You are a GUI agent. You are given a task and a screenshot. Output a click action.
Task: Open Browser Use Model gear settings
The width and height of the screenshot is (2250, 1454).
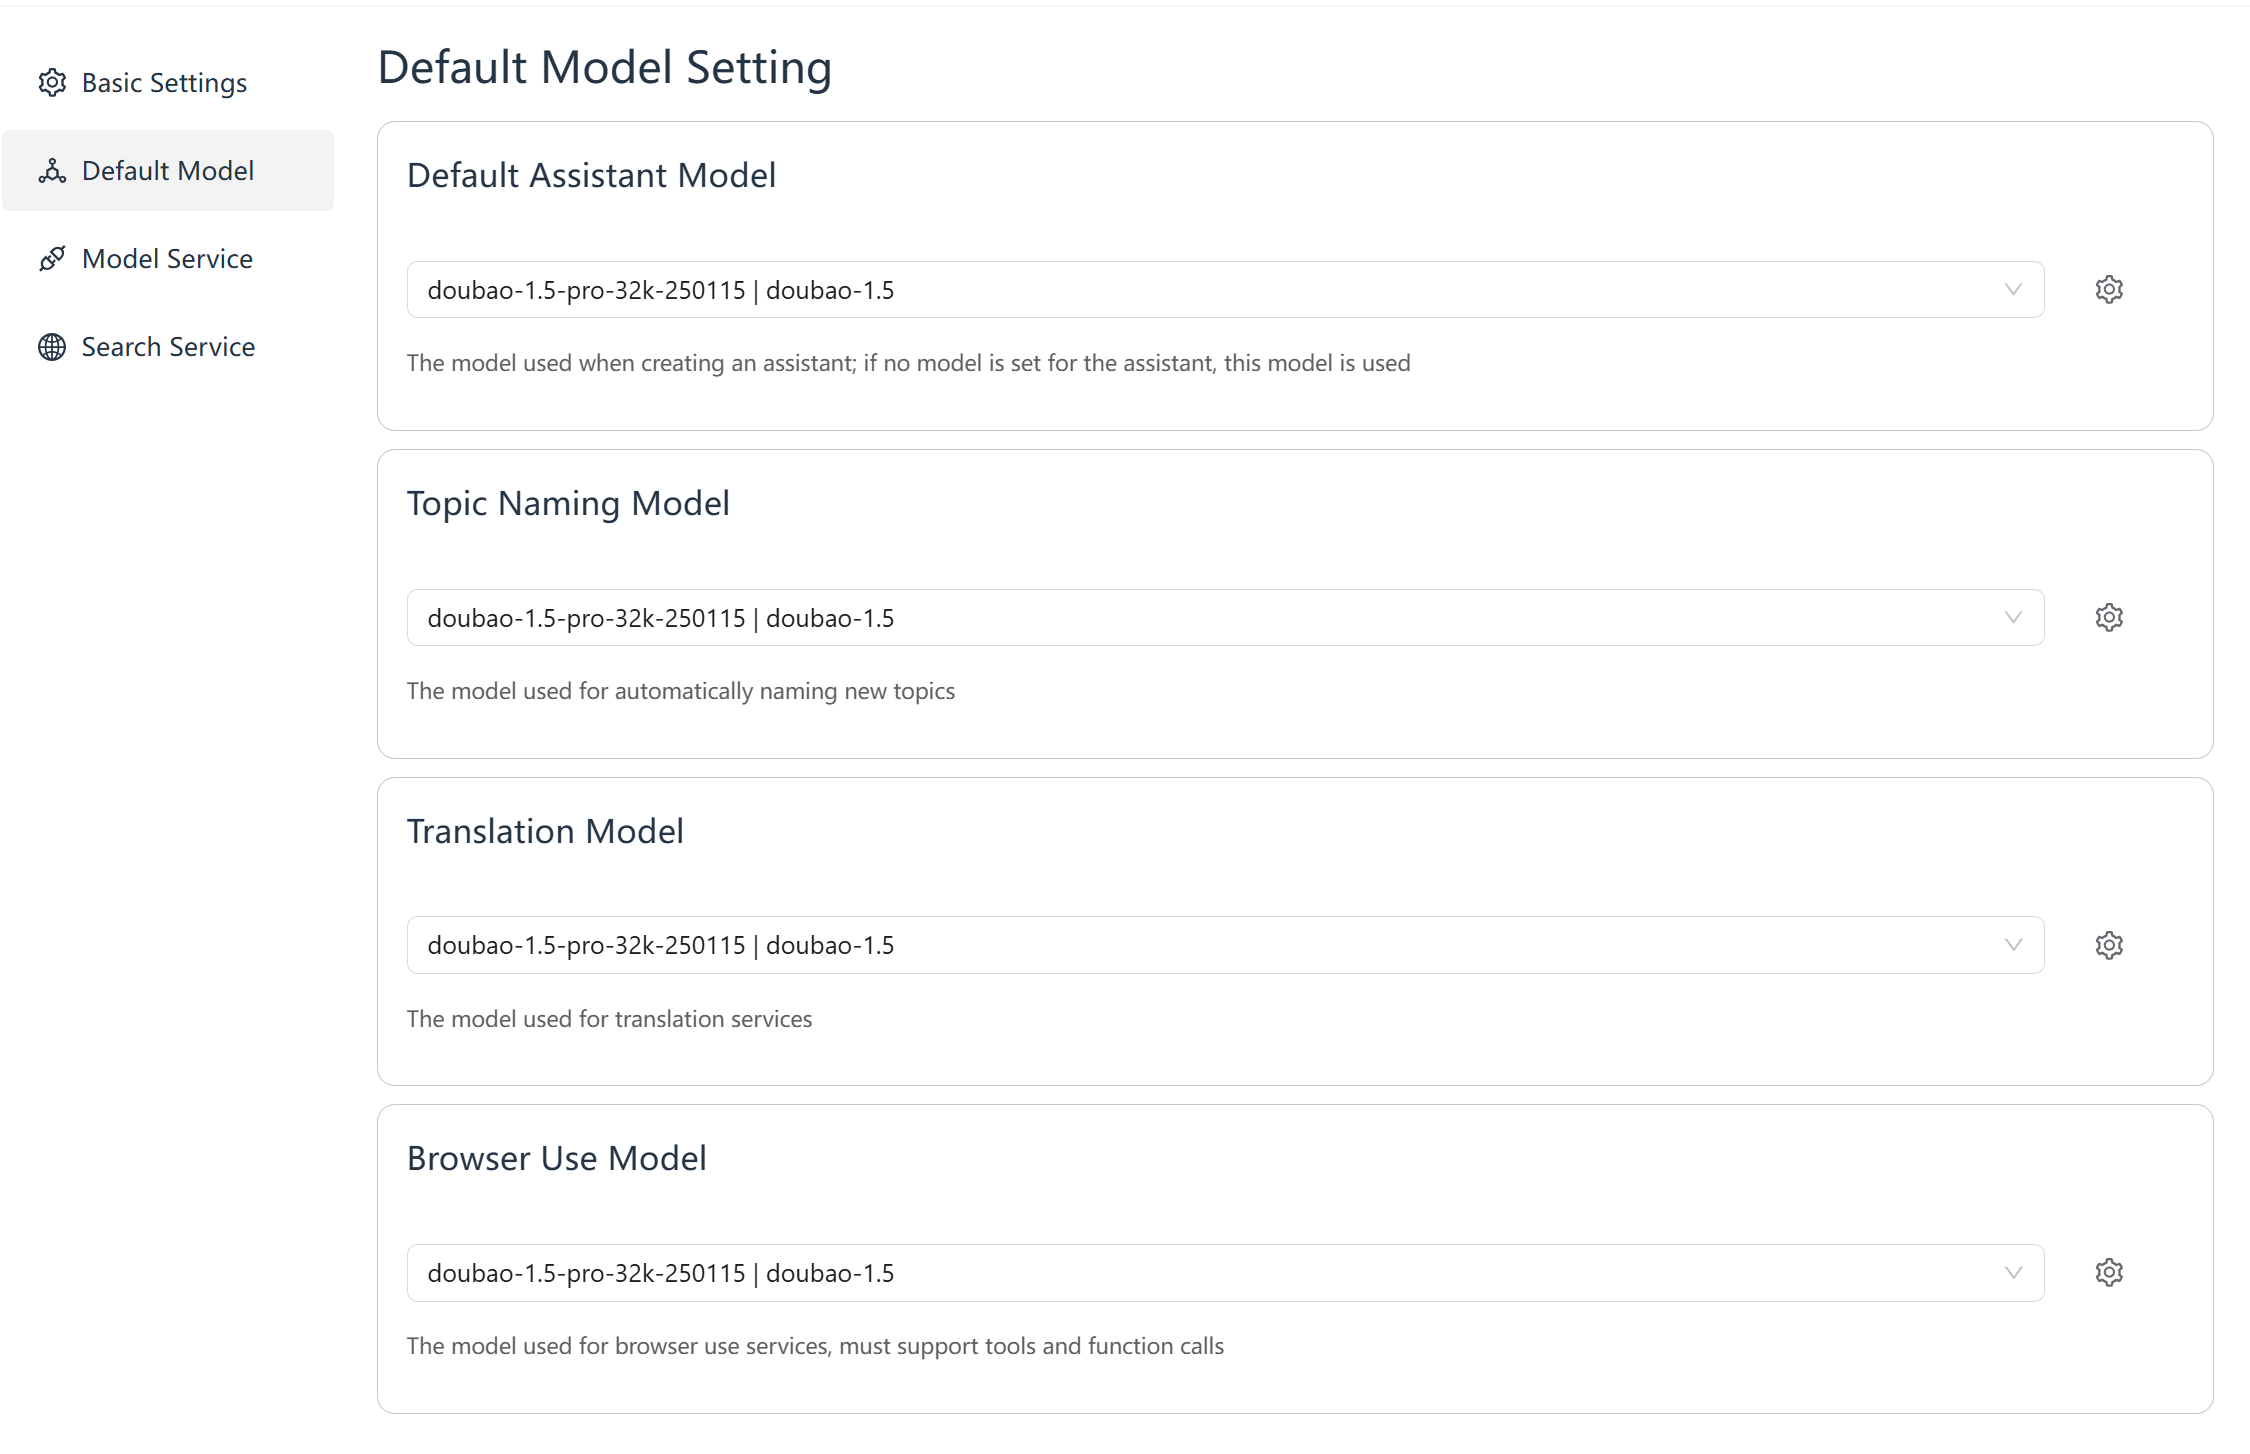click(x=2109, y=1273)
